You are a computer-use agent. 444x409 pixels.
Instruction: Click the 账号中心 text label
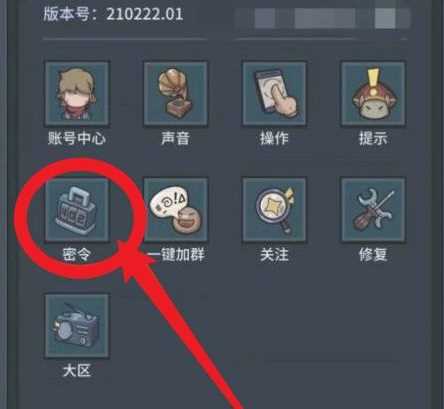pos(77,138)
